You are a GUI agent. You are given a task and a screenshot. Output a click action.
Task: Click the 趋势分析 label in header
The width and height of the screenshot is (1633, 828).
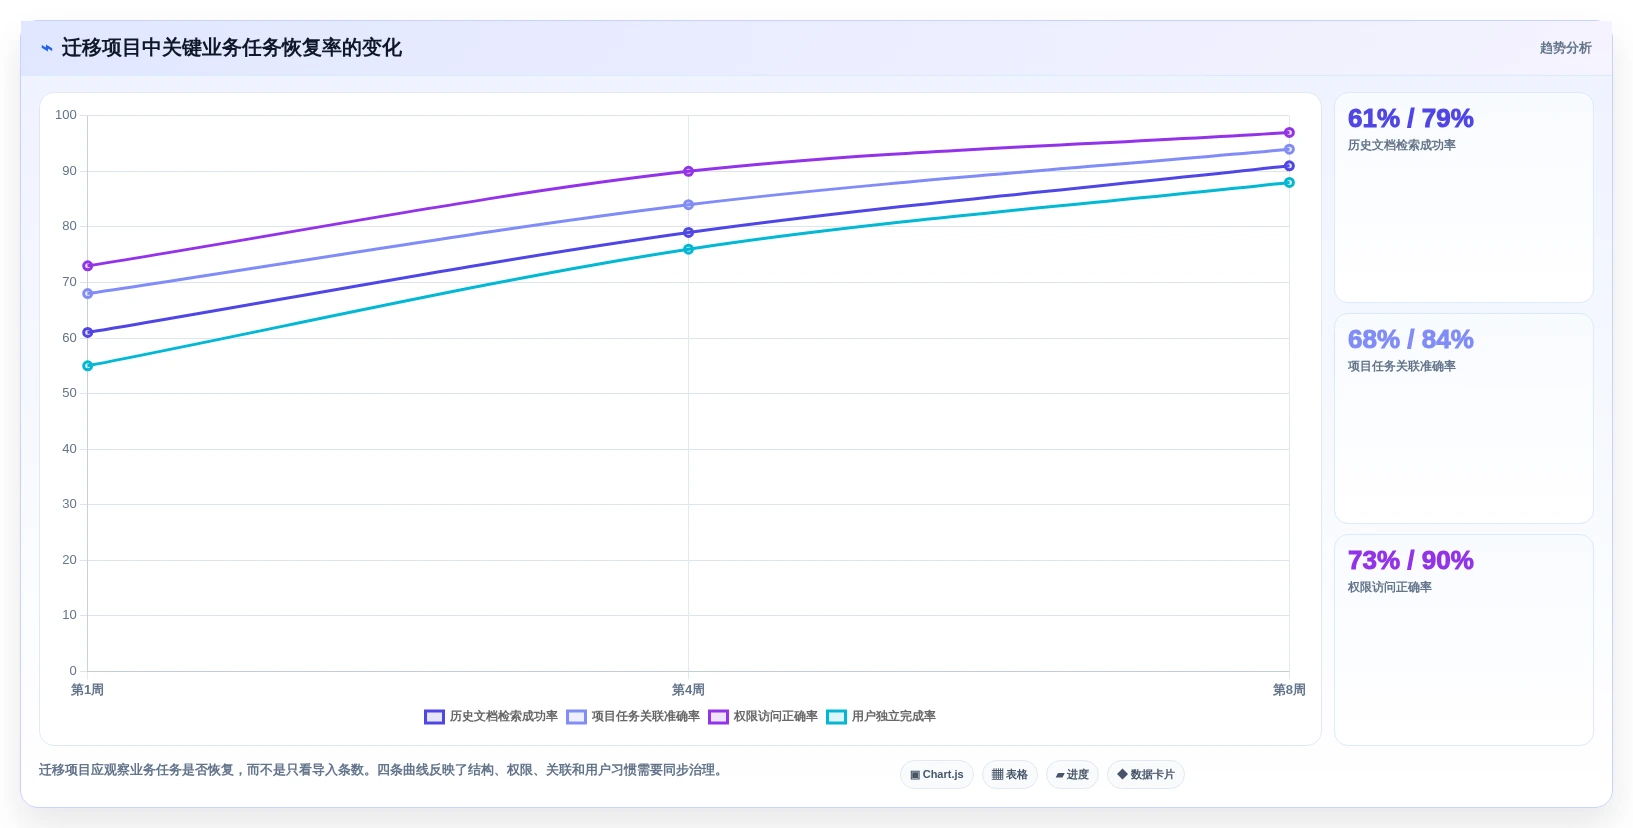click(1565, 48)
